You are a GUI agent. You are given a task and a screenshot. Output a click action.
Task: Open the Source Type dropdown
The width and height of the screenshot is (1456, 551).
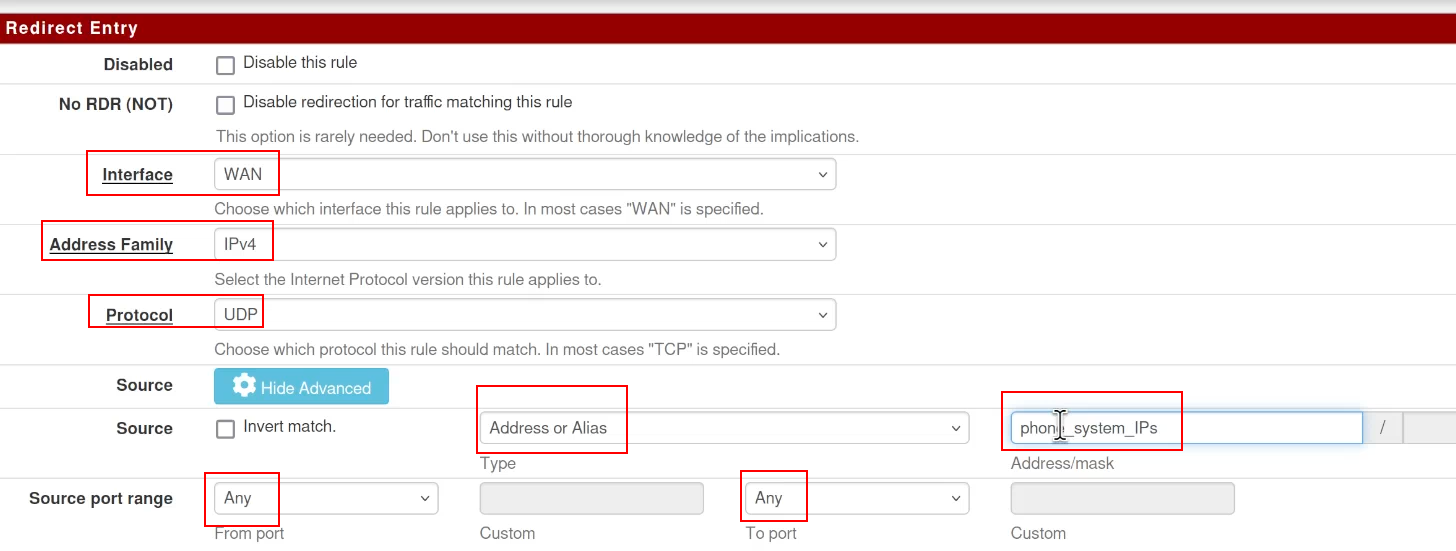pos(724,428)
